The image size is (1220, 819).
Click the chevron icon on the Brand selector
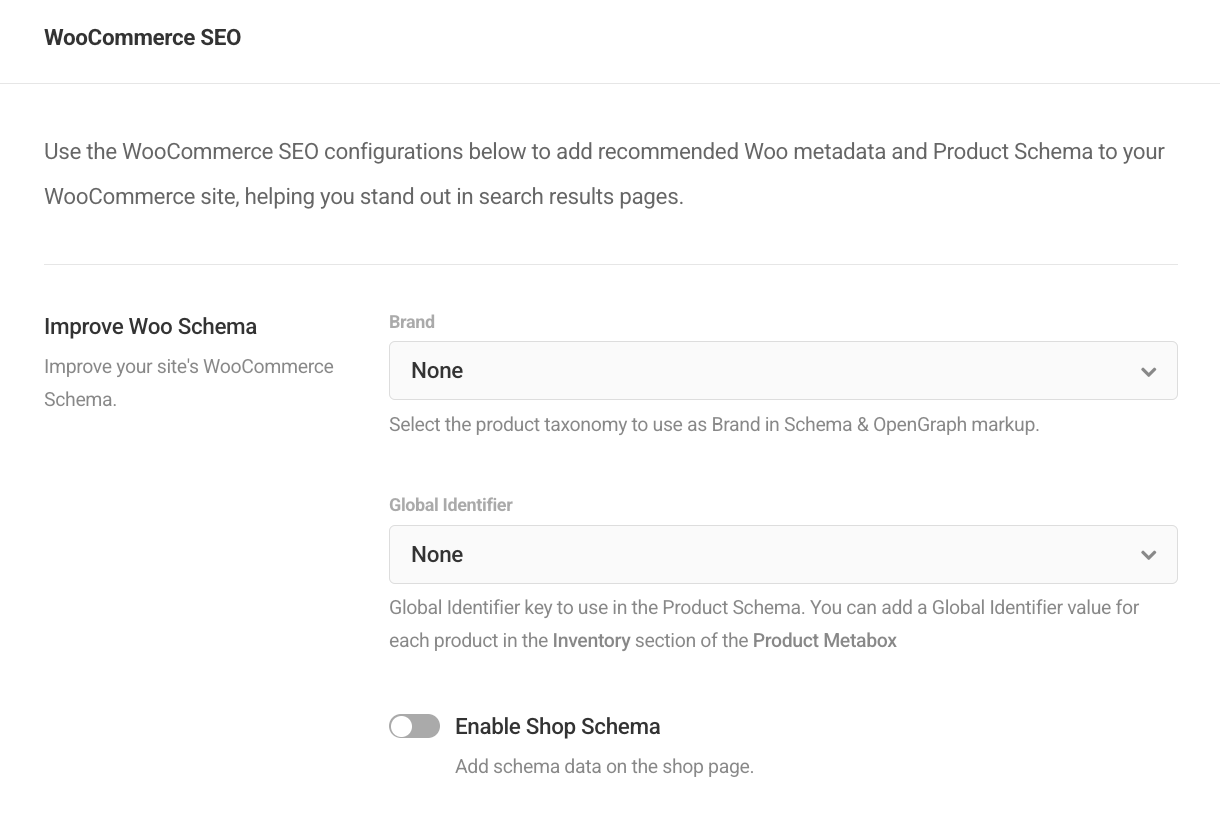1148,370
